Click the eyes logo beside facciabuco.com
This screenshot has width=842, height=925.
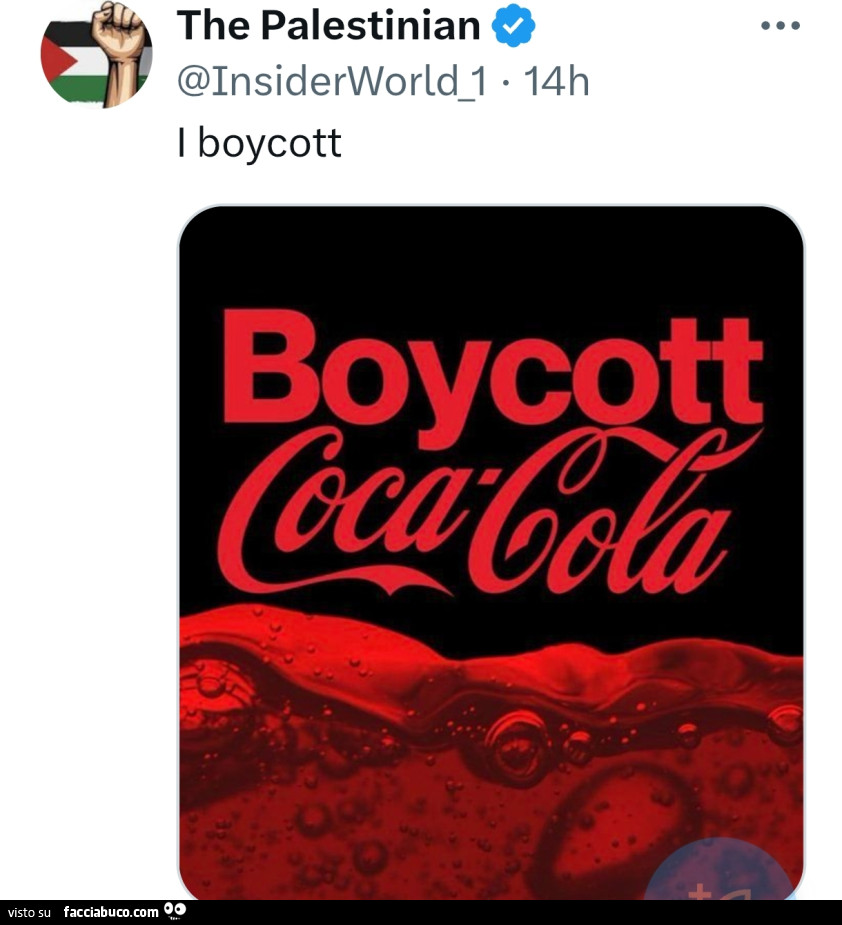tap(175, 911)
